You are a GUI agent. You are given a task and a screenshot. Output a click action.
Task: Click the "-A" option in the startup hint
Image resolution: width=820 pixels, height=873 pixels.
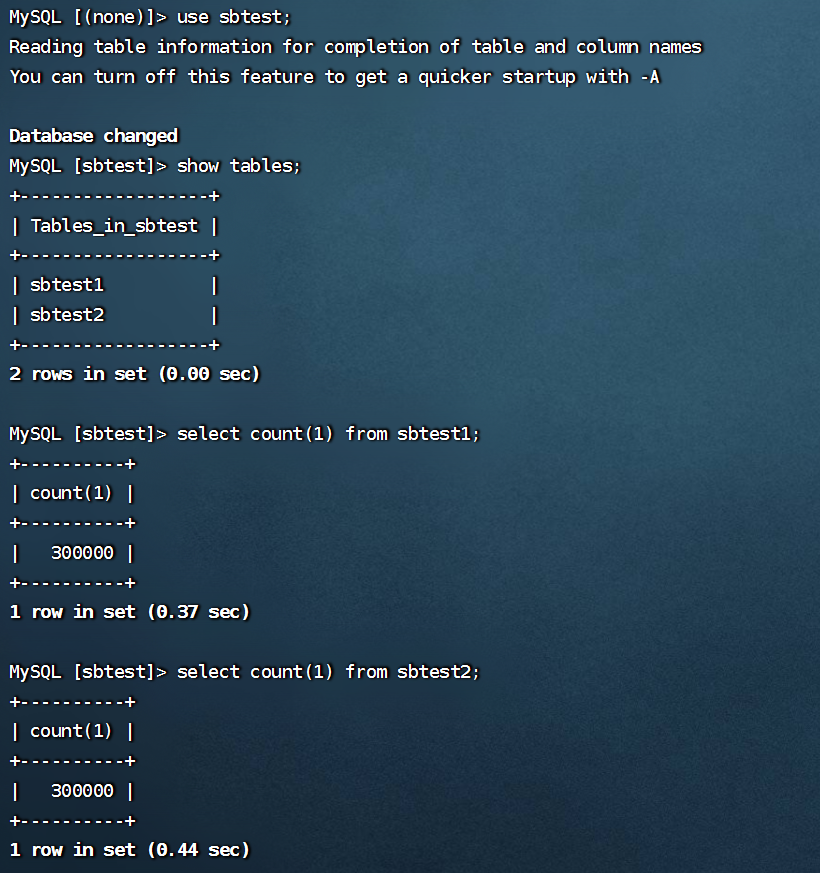[649, 77]
